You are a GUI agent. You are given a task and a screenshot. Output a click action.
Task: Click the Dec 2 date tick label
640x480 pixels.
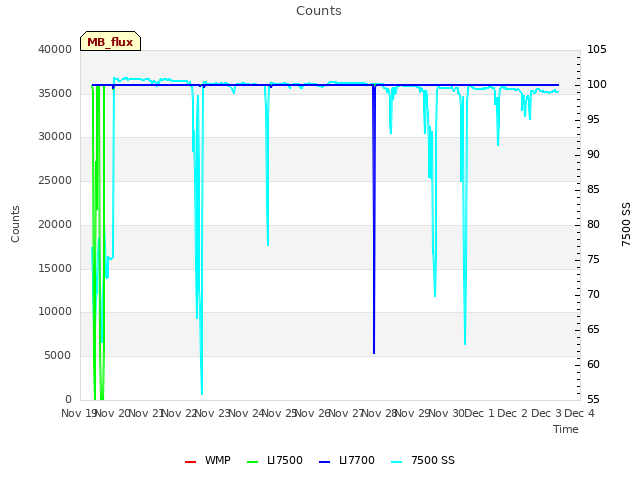513,413
